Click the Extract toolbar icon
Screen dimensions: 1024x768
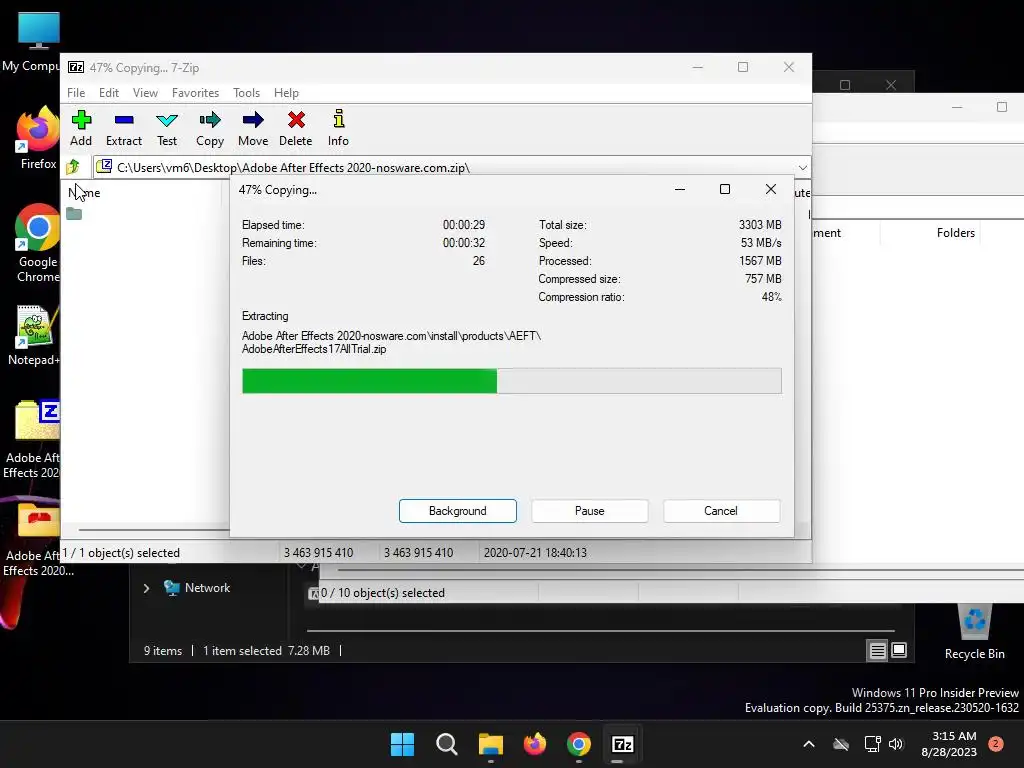tap(124, 128)
